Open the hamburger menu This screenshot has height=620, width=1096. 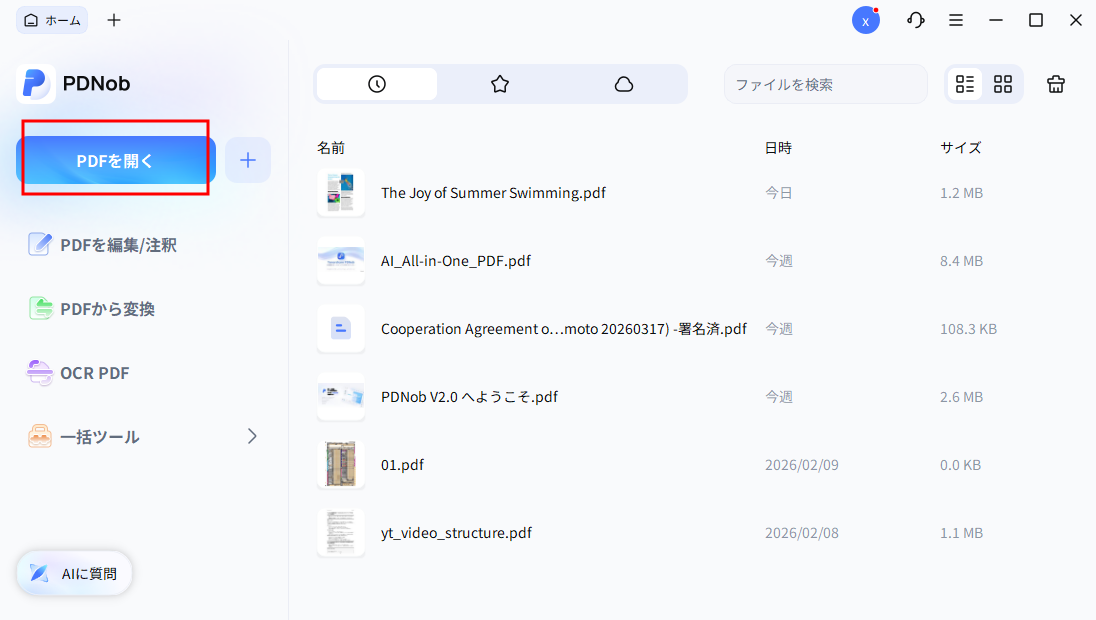pos(956,19)
